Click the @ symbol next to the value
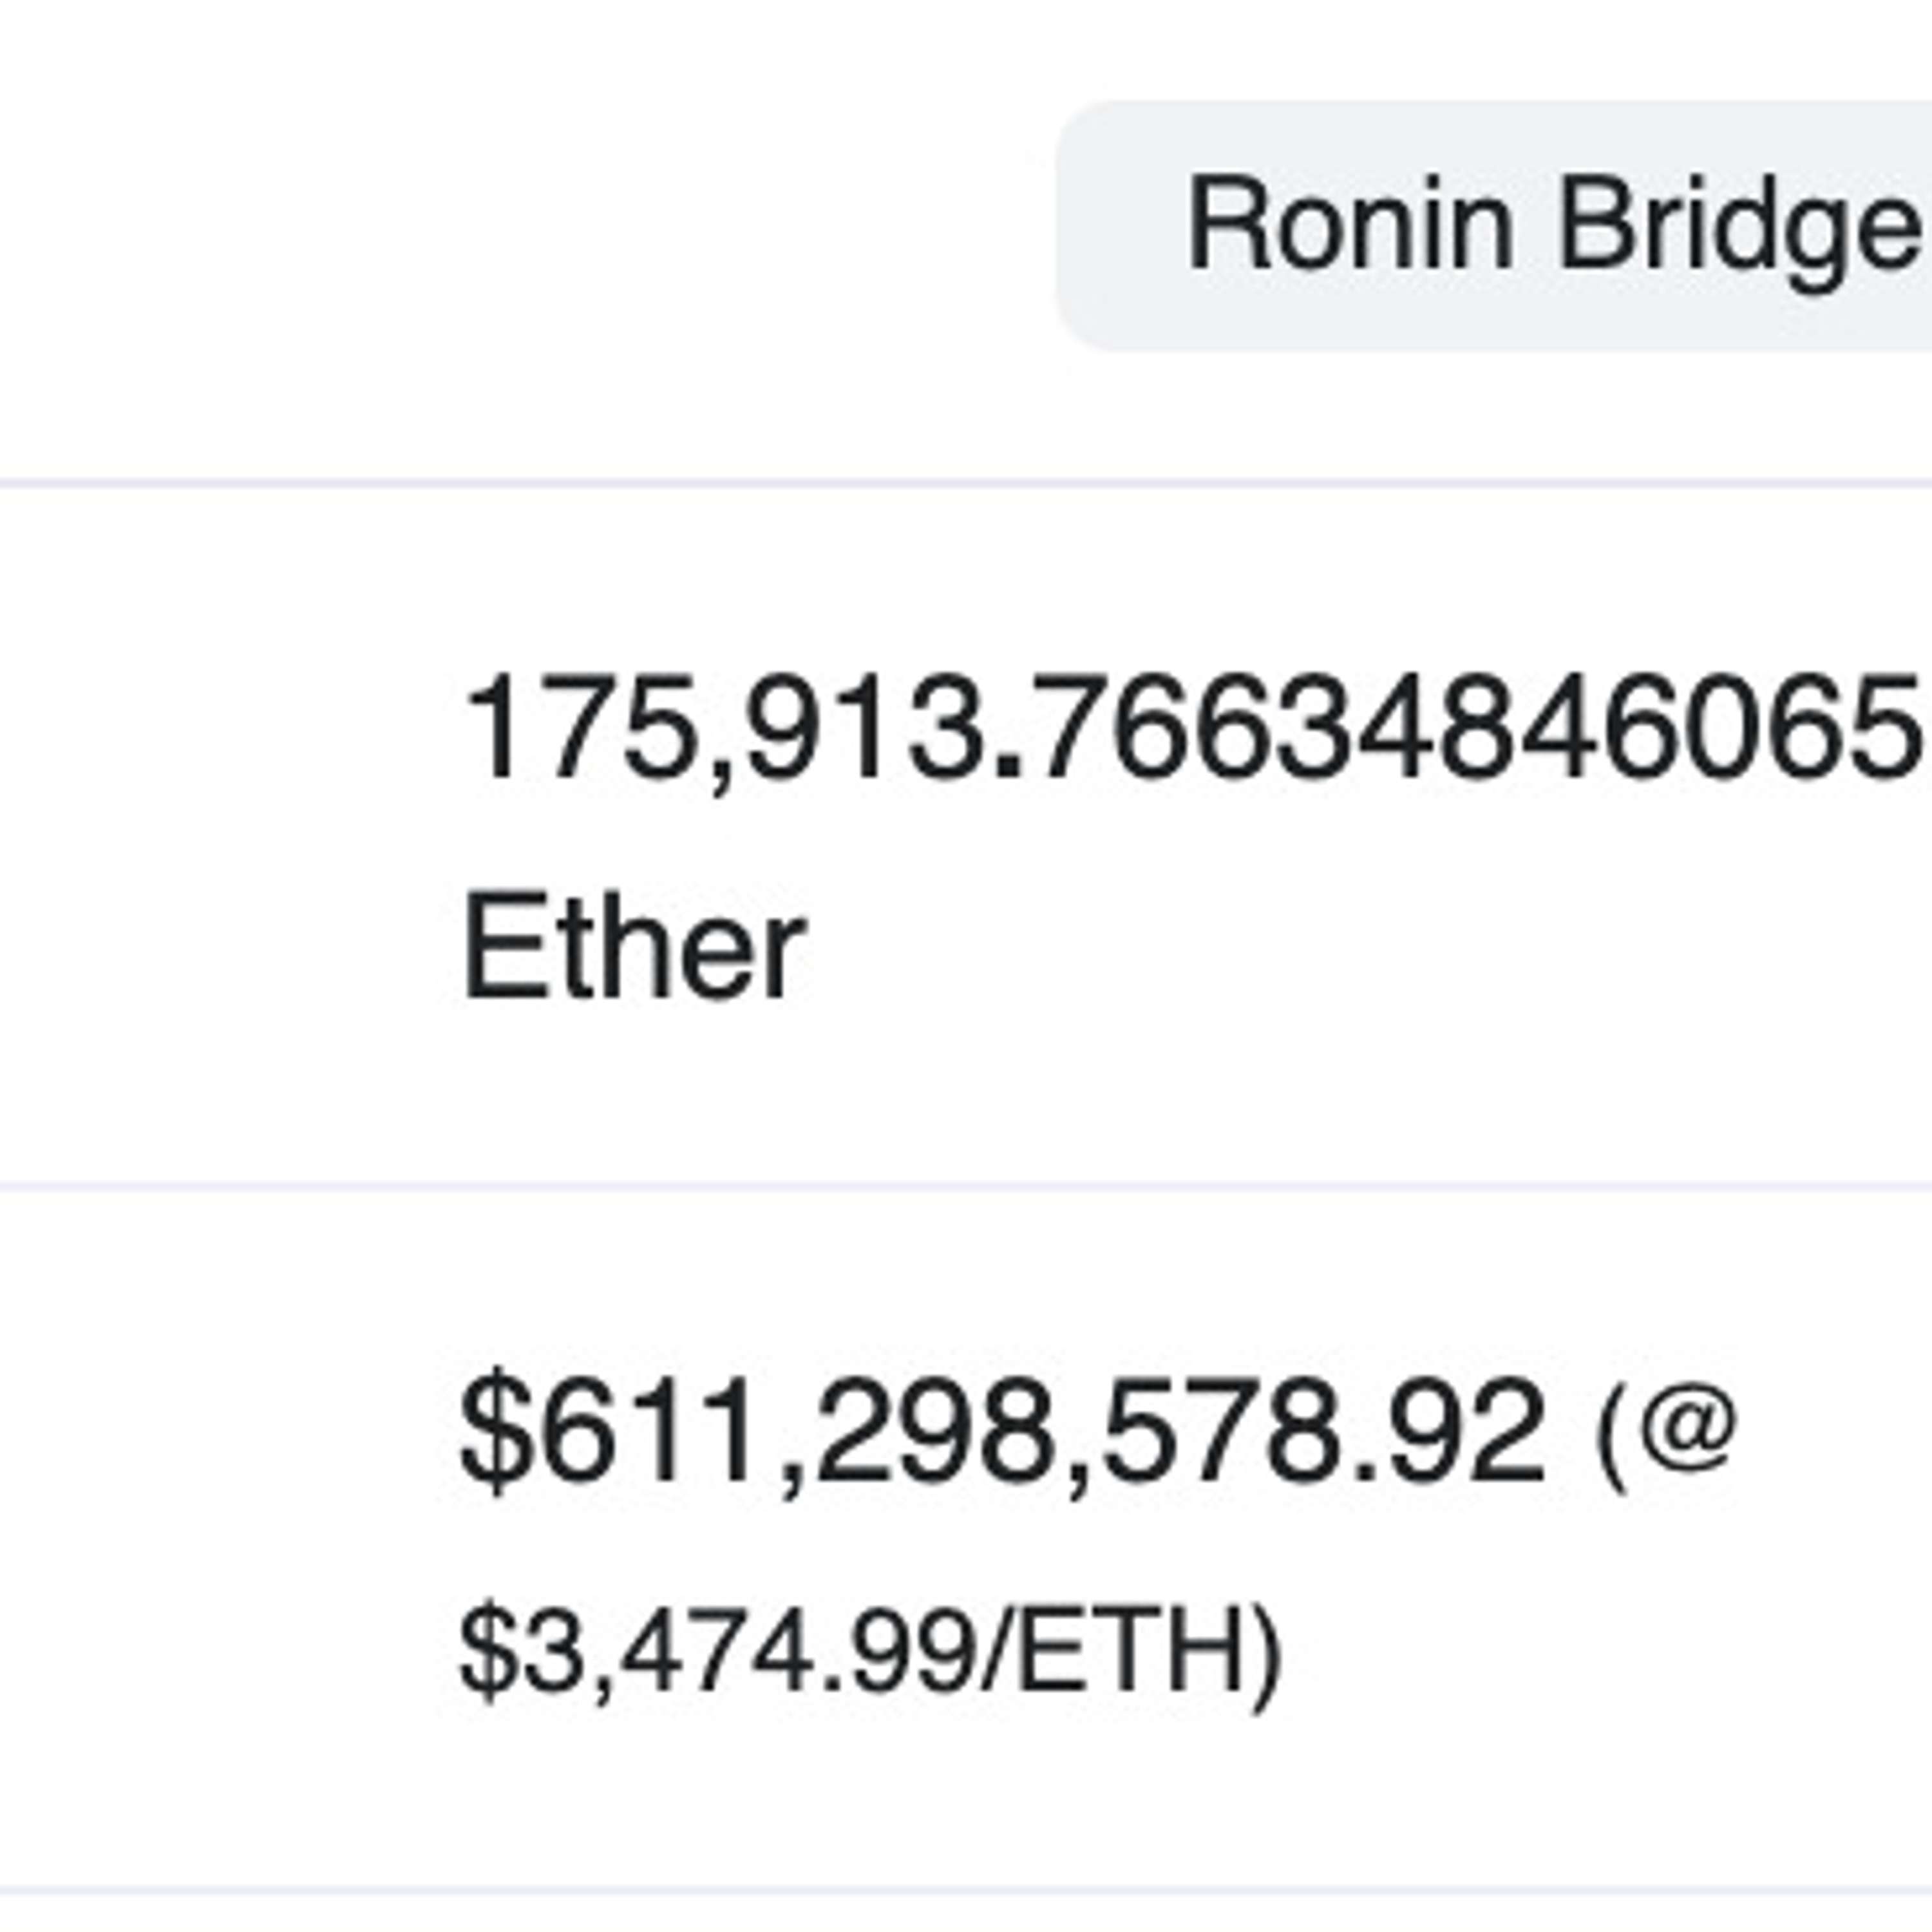 click(1690, 1429)
